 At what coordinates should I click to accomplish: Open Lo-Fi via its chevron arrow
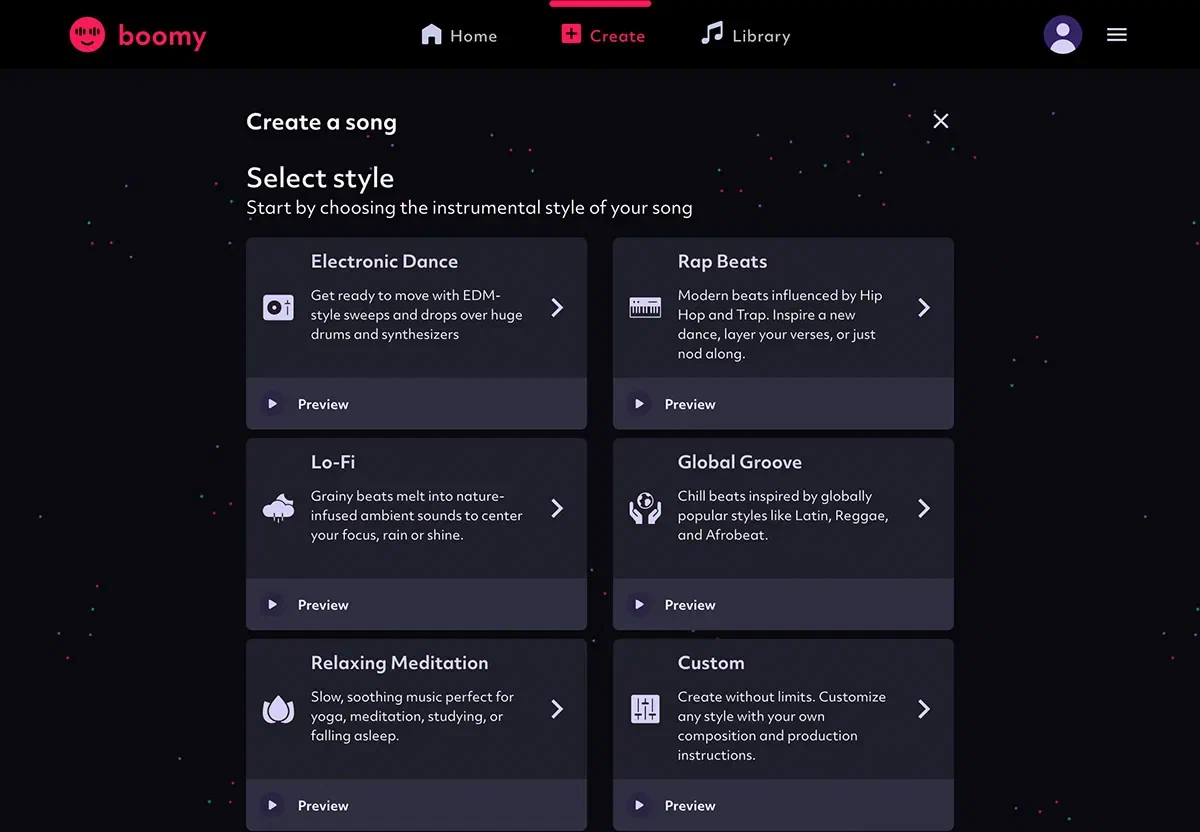(x=557, y=508)
